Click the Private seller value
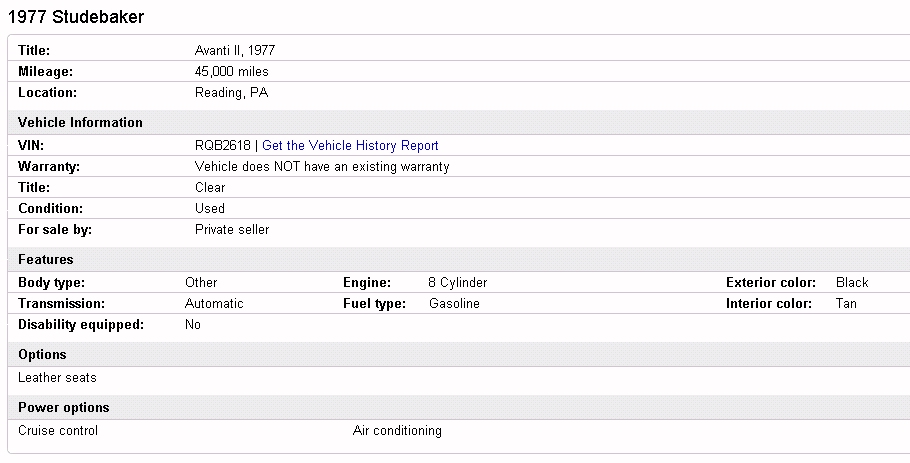Screen dimensions: 910x463 coord(232,230)
